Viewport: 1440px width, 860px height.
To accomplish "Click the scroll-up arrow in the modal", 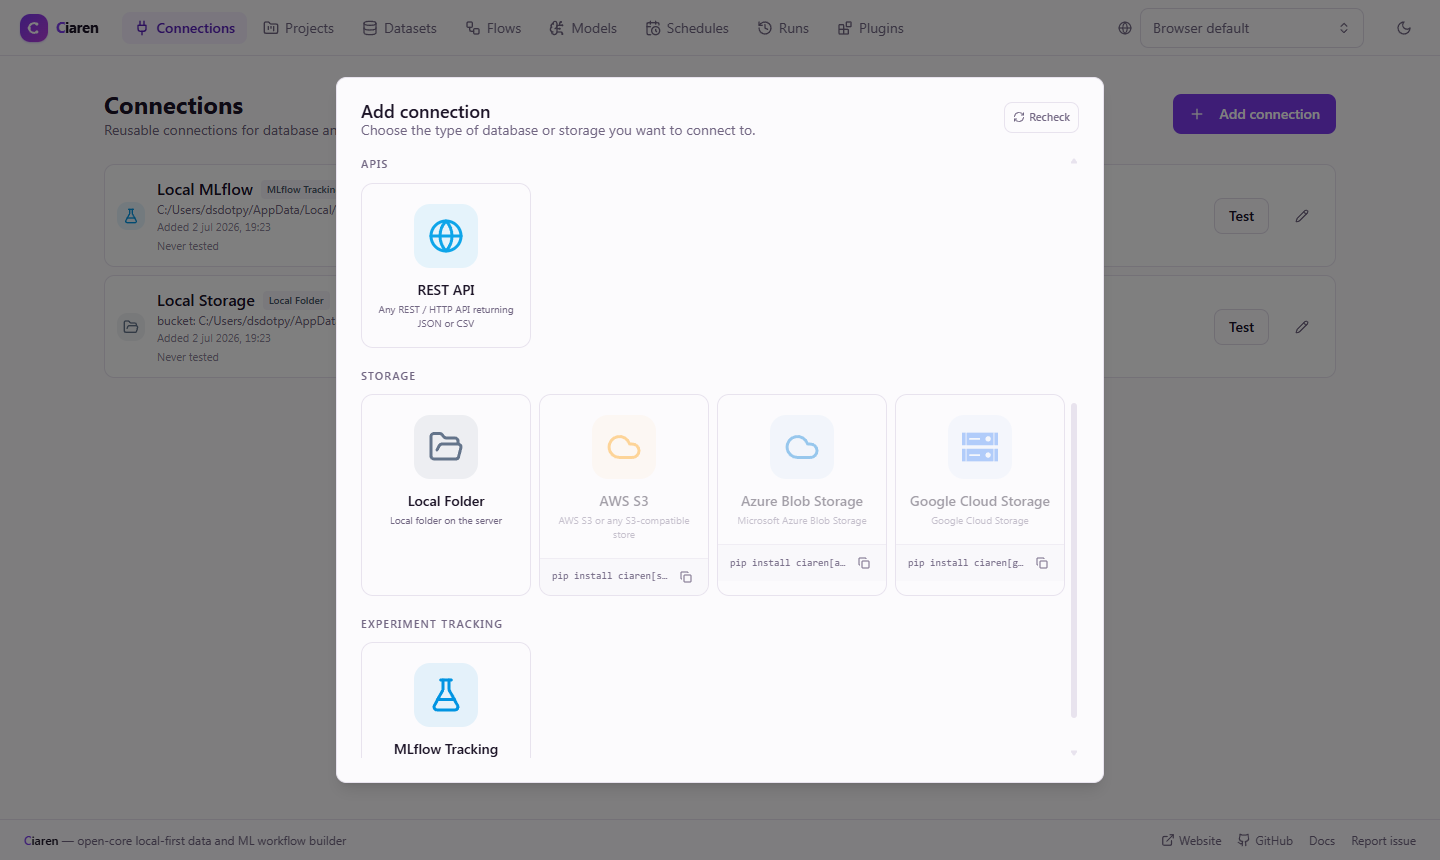I will click(1074, 161).
